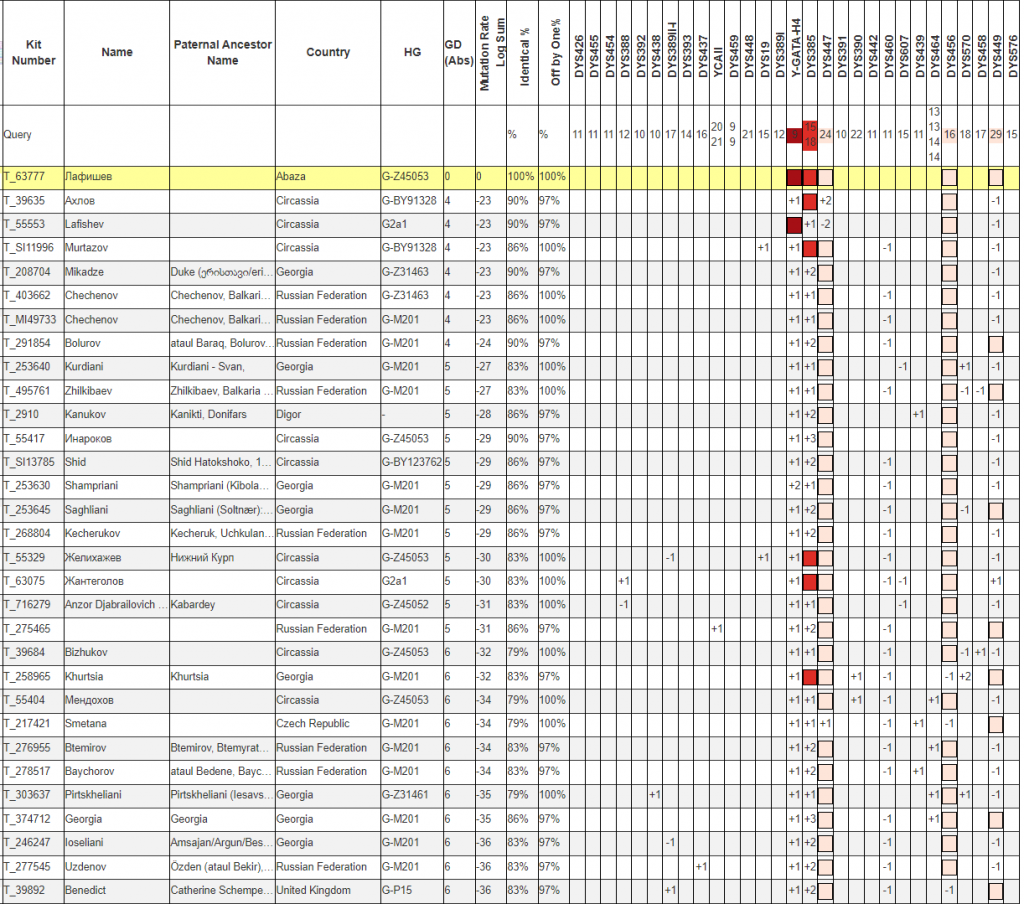Open kit T_63777 in highlighted row

pyautogui.click(x=24, y=177)
